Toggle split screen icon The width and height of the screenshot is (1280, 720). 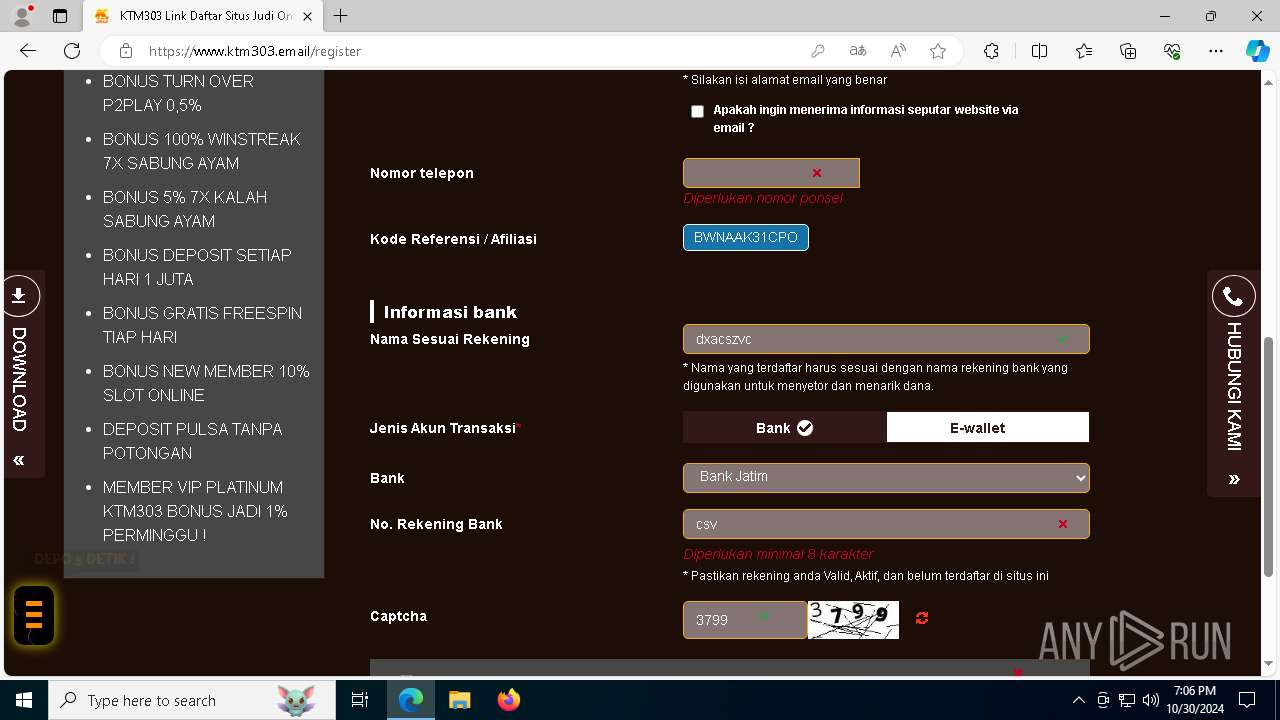click(x=1039, y=51)
